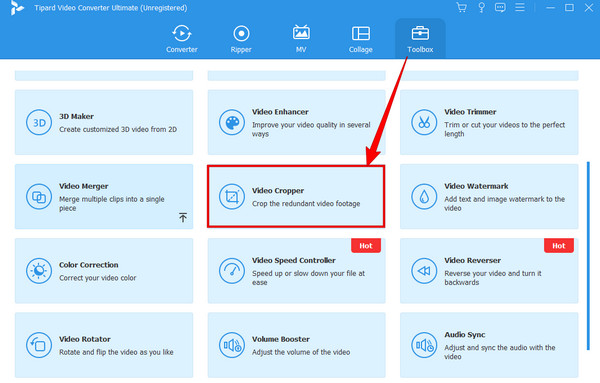The image size is (600, 383).
Task: Click the register key icon
Action: pos(481,7)
